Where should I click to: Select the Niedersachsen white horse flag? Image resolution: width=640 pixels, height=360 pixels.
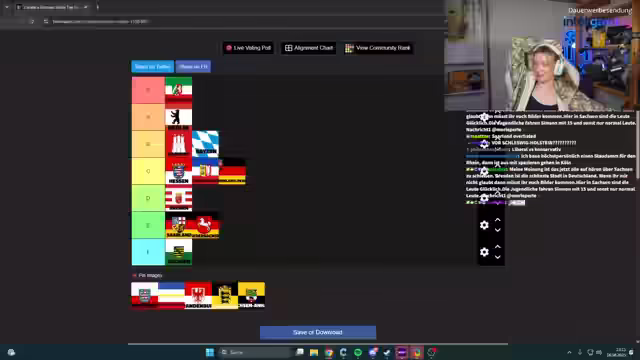205,225
